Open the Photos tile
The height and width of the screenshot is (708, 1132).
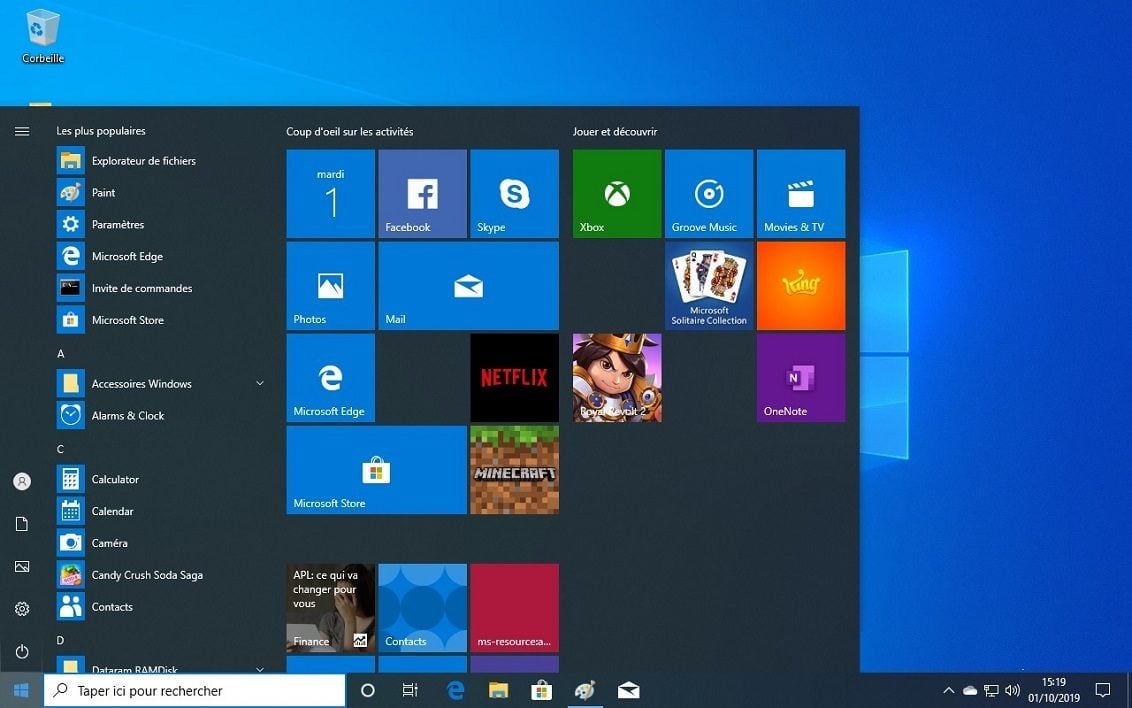click(331, 286)
